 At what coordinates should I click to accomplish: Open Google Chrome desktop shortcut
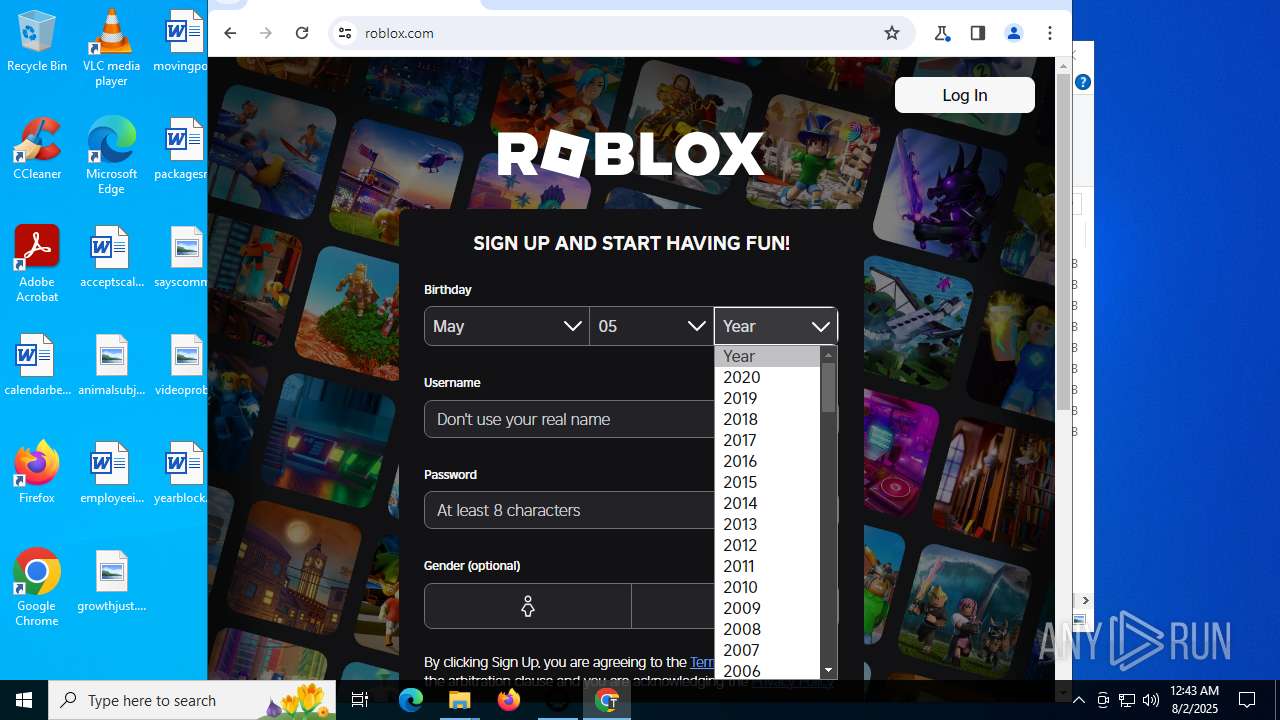[x=37, y=588]
